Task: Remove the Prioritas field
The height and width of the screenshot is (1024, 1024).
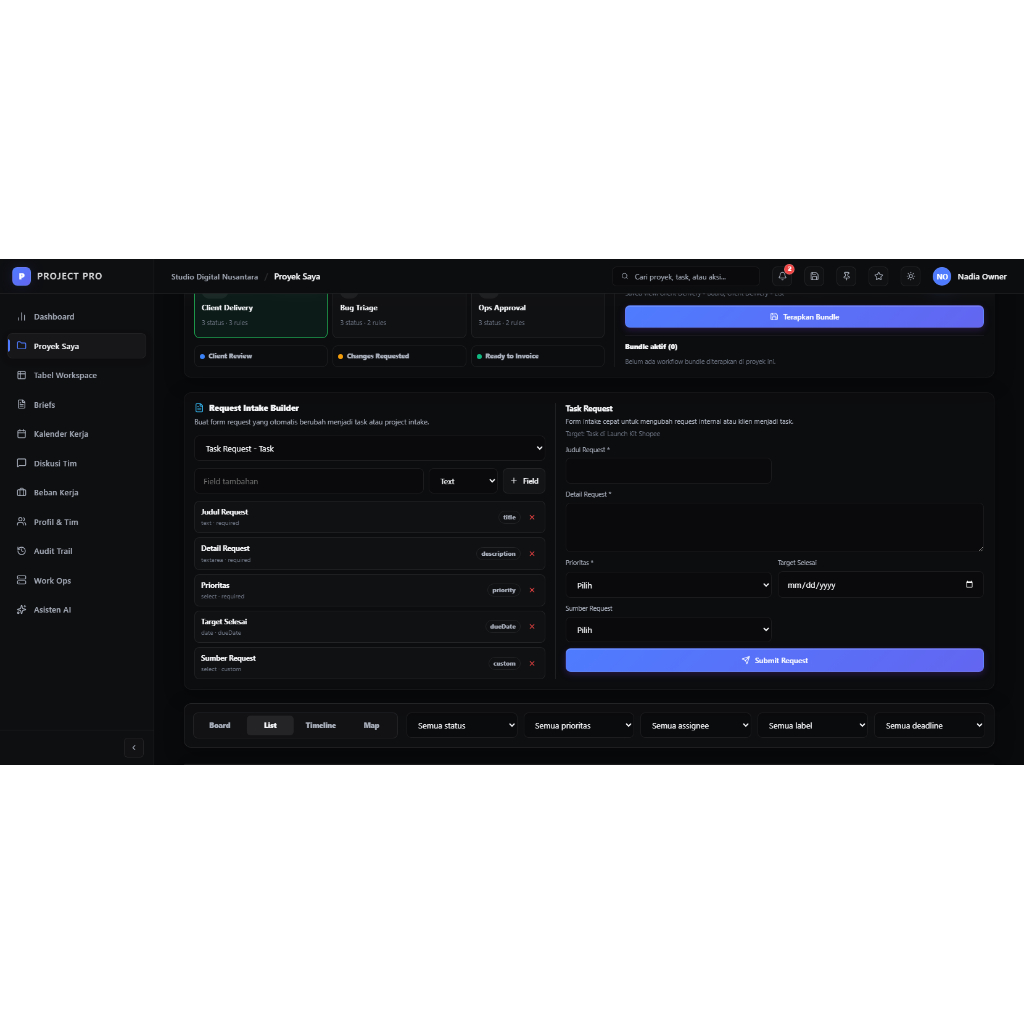Action: [532, 590]
